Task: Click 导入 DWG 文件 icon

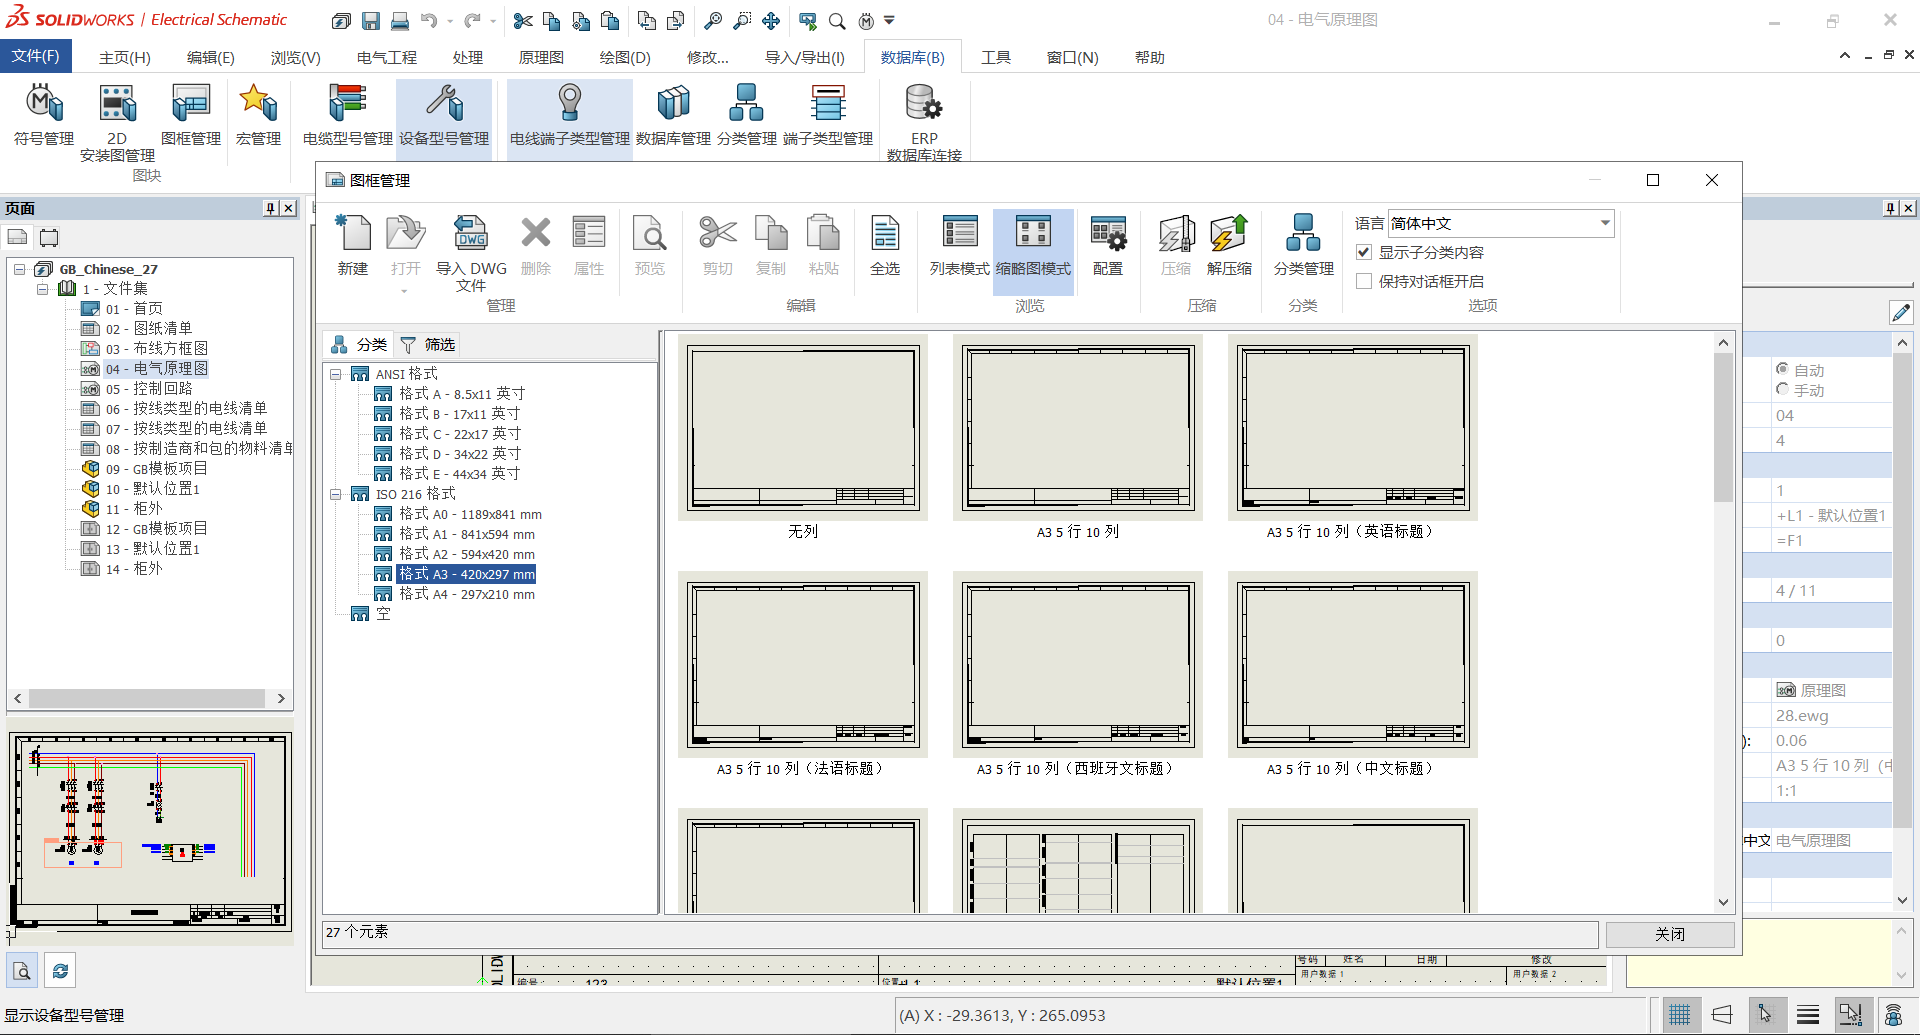Action: (471, 254)
